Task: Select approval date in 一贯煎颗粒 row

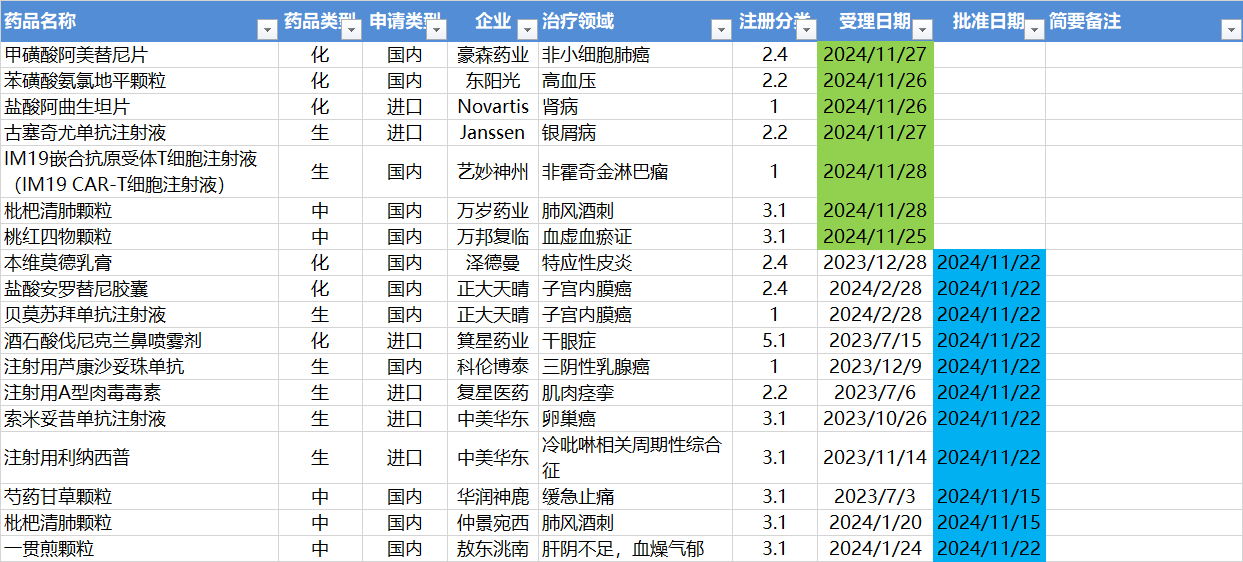Action: point(989,549)
